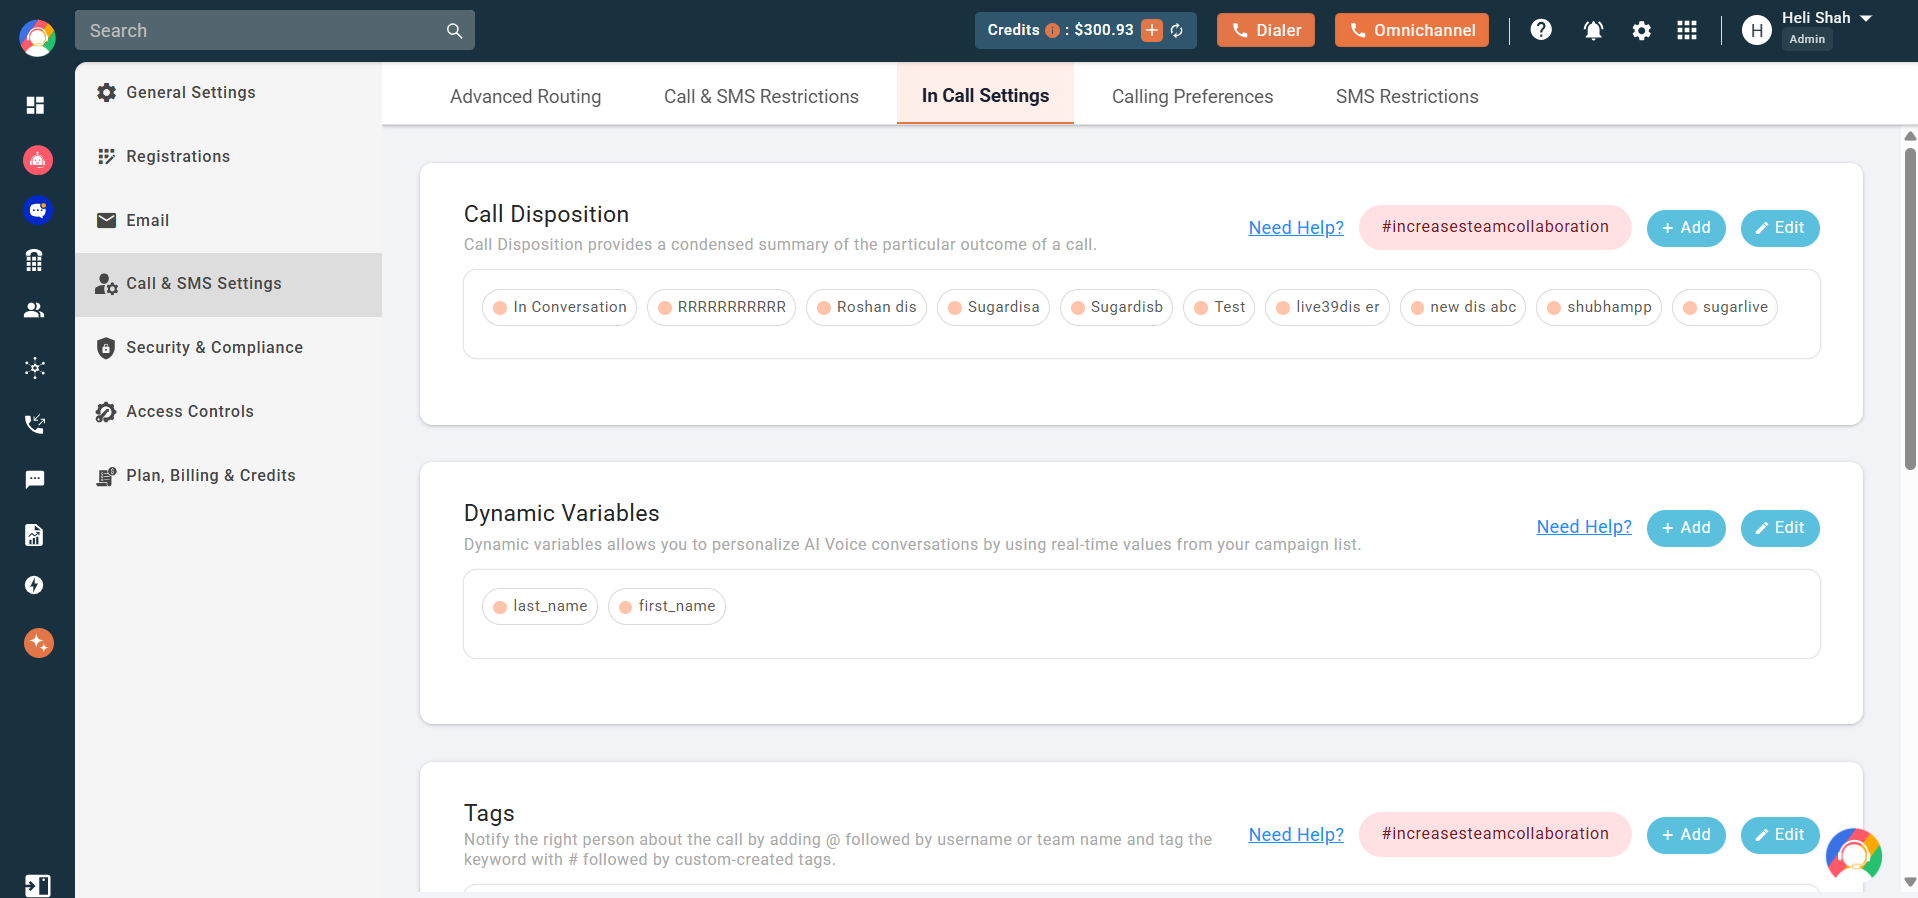Viewport: 1918px width, 898px height.
Task: Open Need Help link for Call Disposition
Action: point(1296,228)
